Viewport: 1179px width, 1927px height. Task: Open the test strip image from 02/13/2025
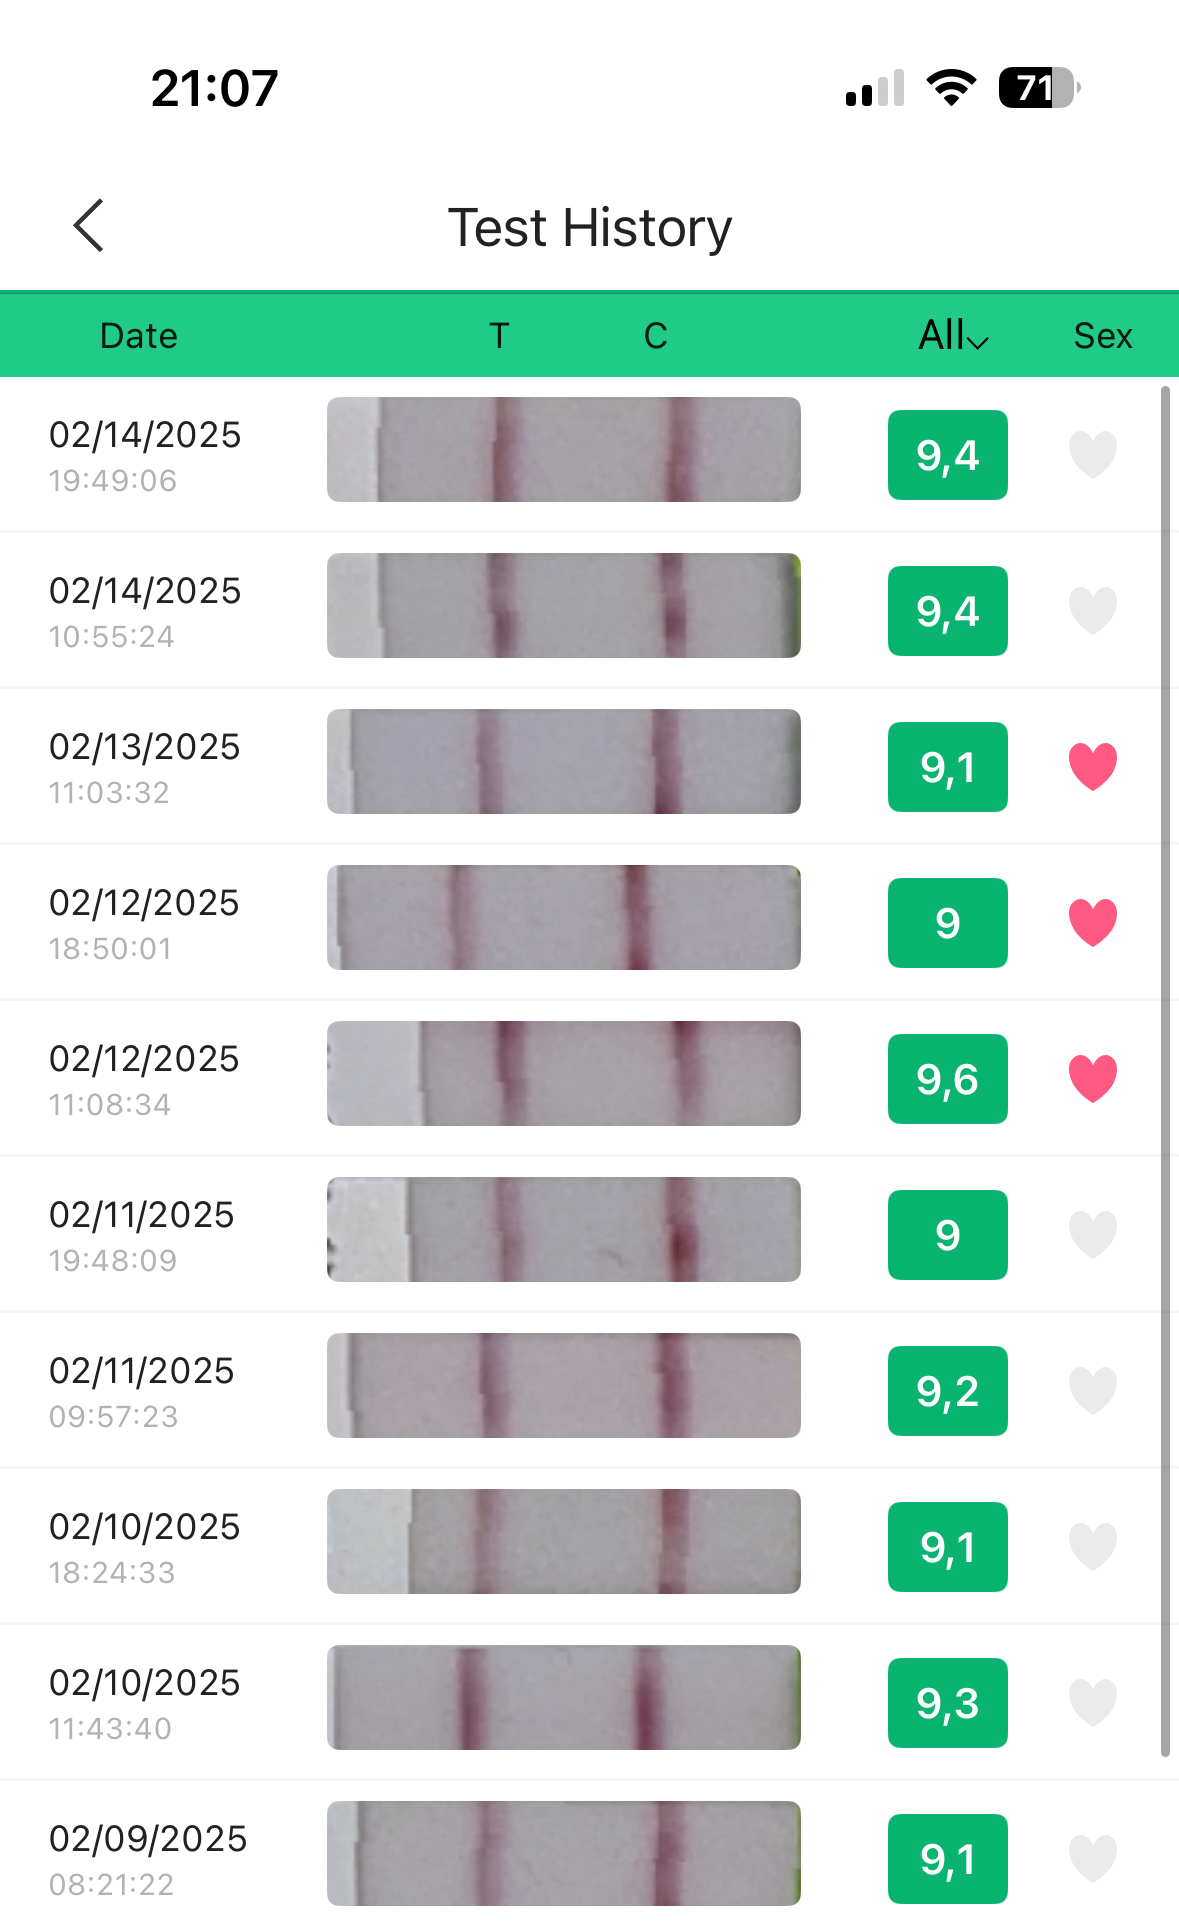pyautogui.click(x=563, y=762)
